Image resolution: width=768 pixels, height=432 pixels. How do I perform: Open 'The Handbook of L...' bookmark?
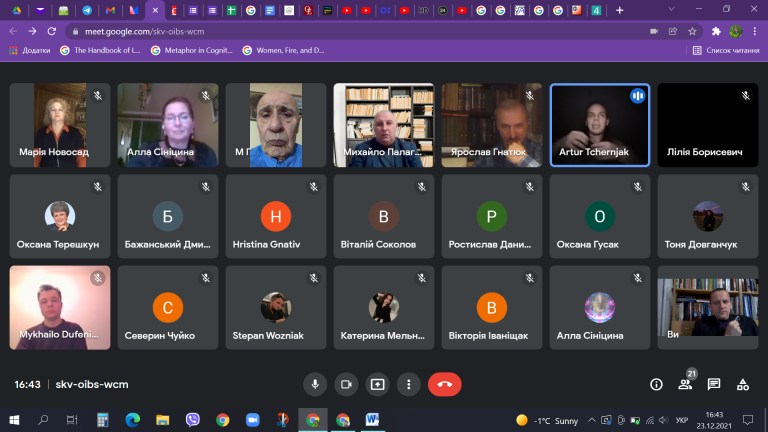click(100, 50)
